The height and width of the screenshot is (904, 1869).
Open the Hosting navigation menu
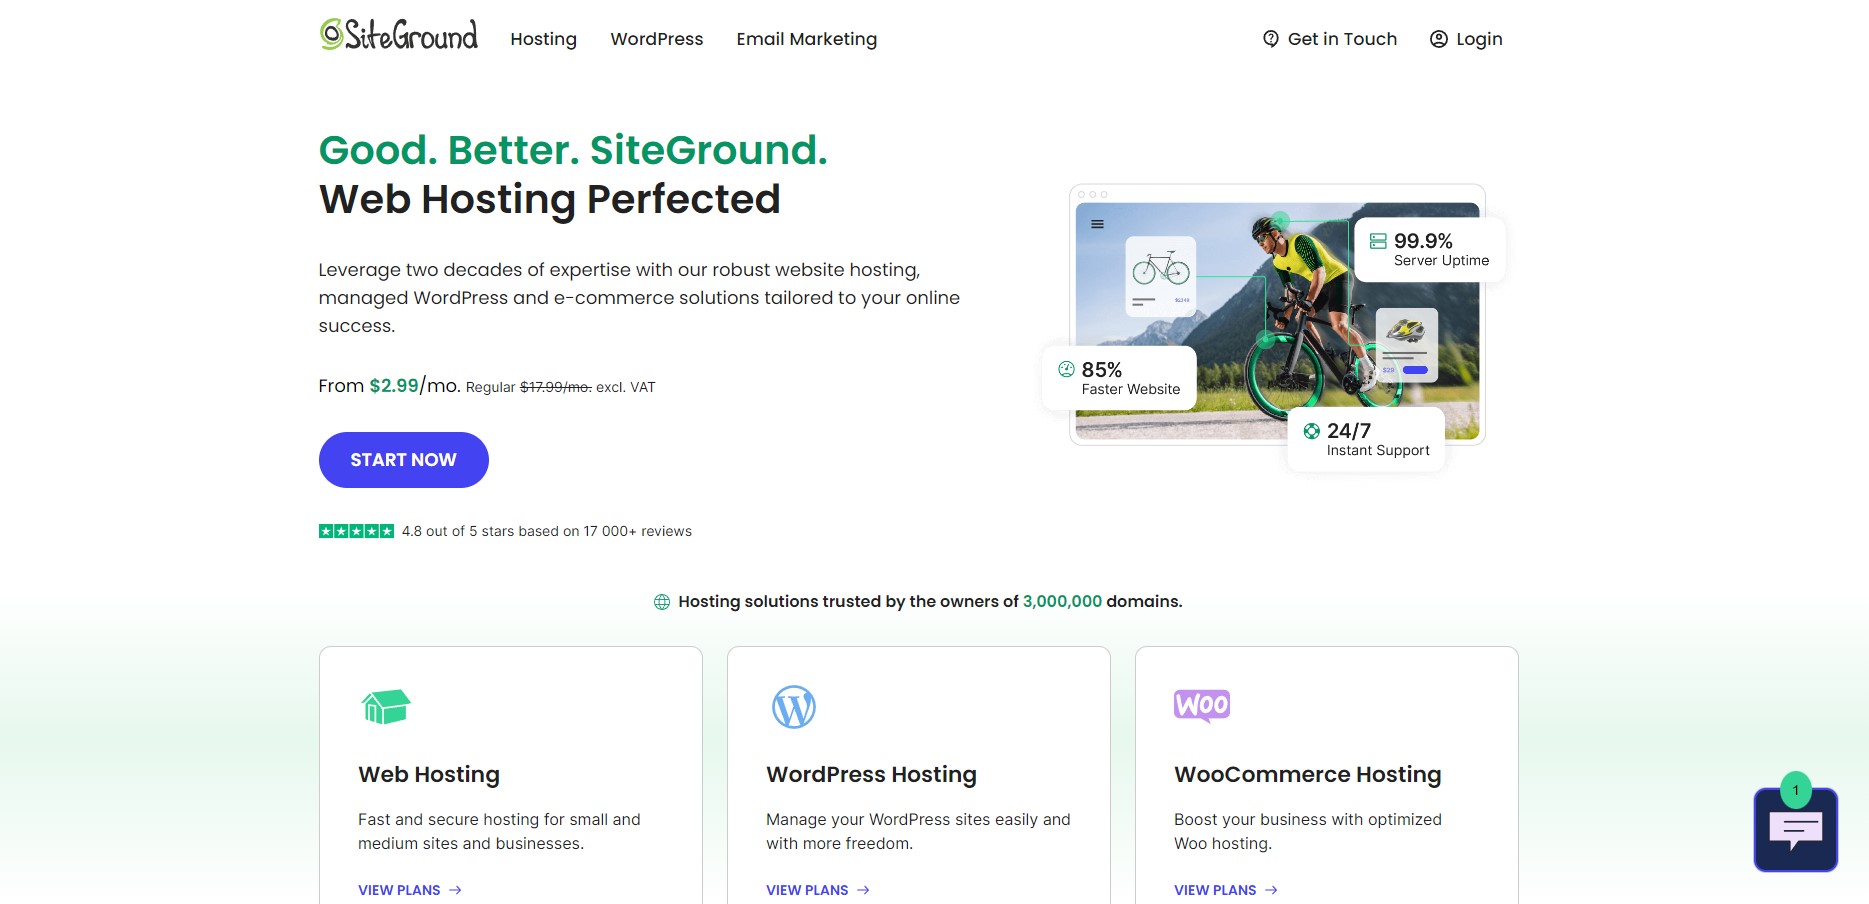[x=543, y=39]
